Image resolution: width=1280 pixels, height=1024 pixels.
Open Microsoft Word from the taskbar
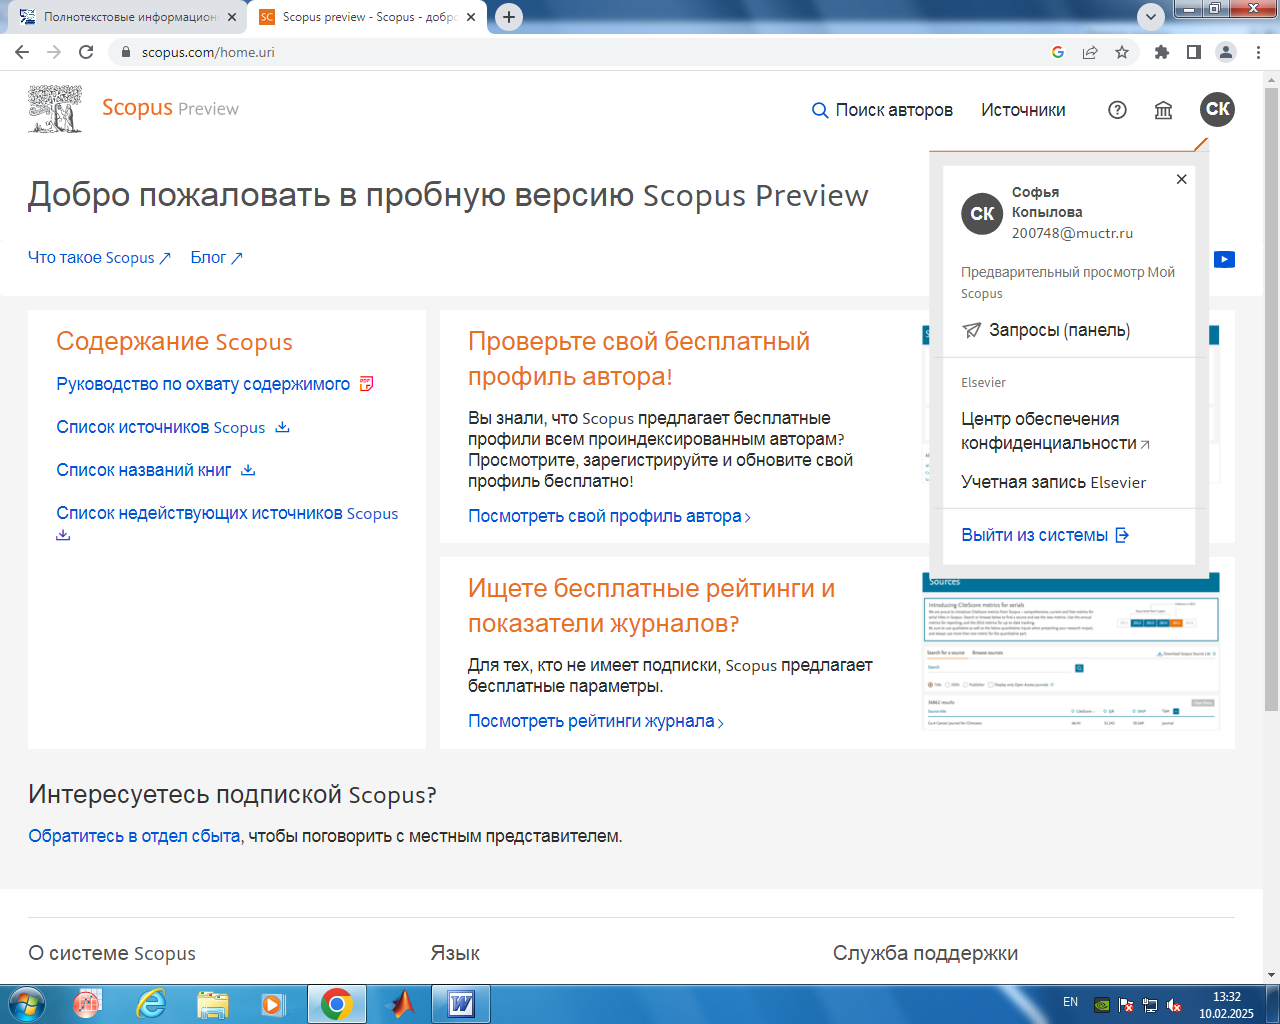461,1003
